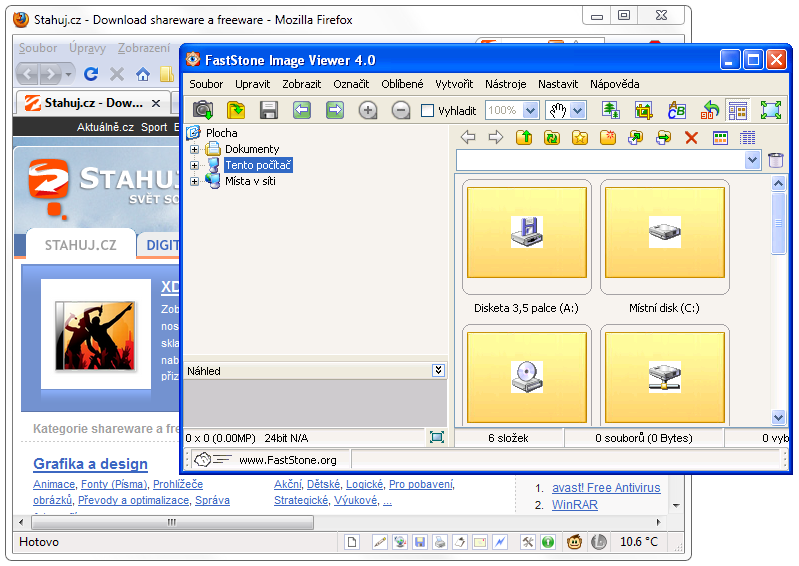Click the browser layout view icon
This screenshot has height=566, width=799.
[x=737, y=110]
